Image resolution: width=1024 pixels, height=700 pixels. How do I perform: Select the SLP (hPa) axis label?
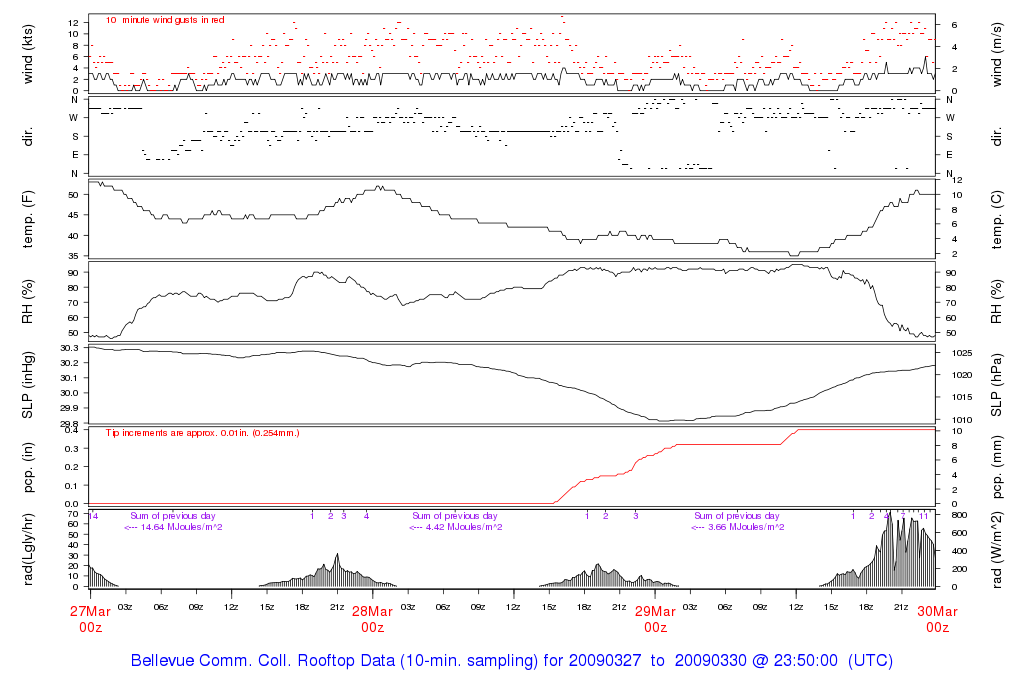[x=998, y=384]
